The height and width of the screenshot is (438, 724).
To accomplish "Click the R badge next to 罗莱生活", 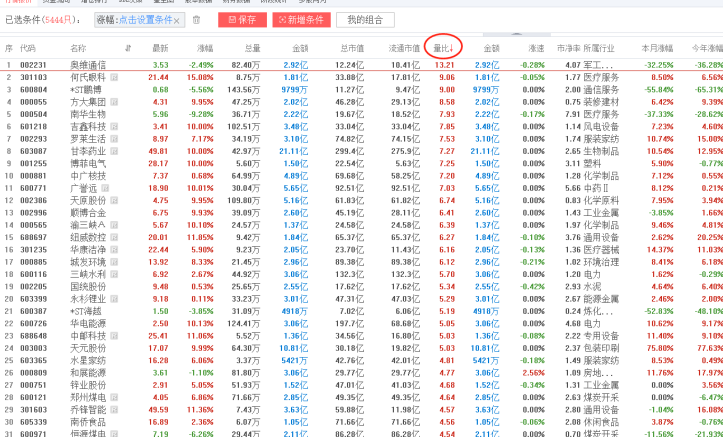I will tap(114, 138).
